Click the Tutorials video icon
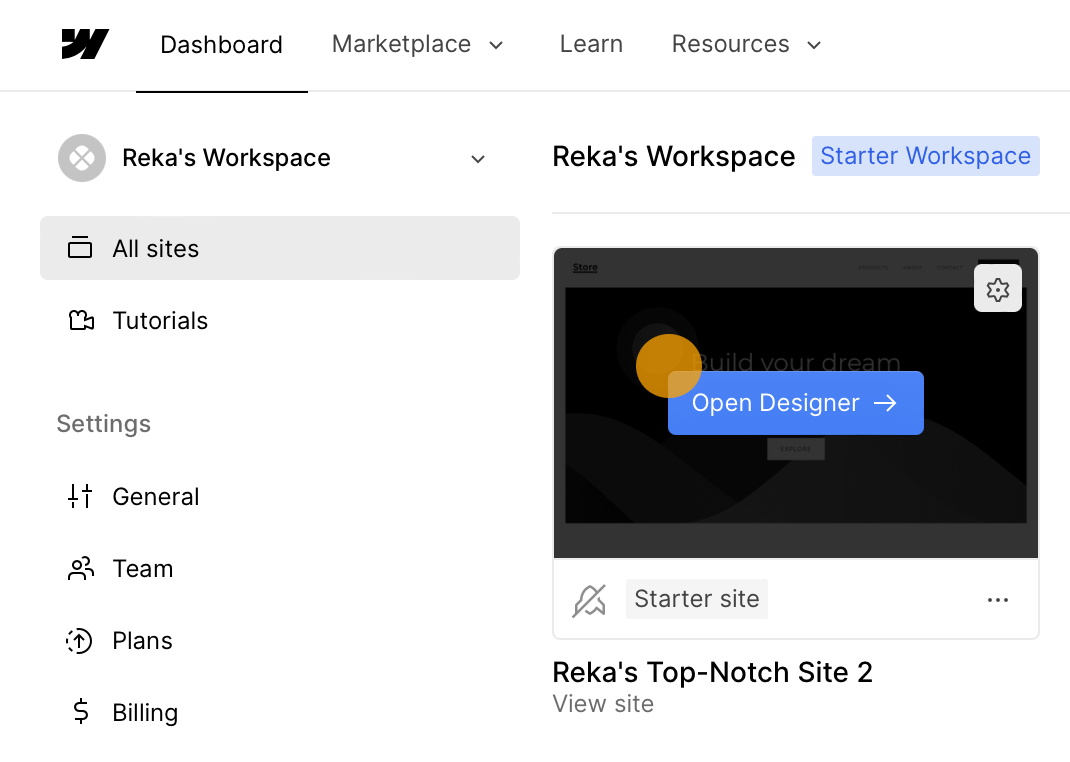The image size is (1070, 762). [81, 320]
